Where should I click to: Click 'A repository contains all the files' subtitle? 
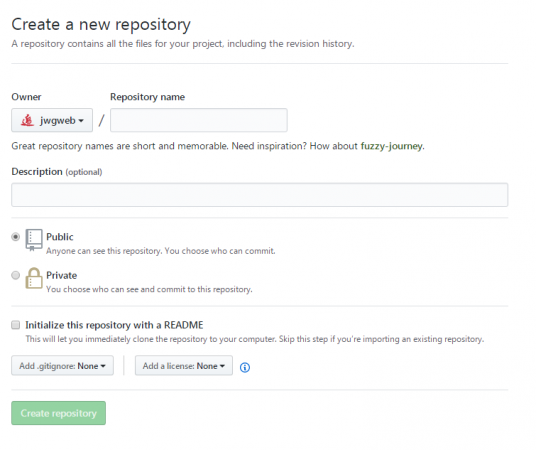pos(183,44)
